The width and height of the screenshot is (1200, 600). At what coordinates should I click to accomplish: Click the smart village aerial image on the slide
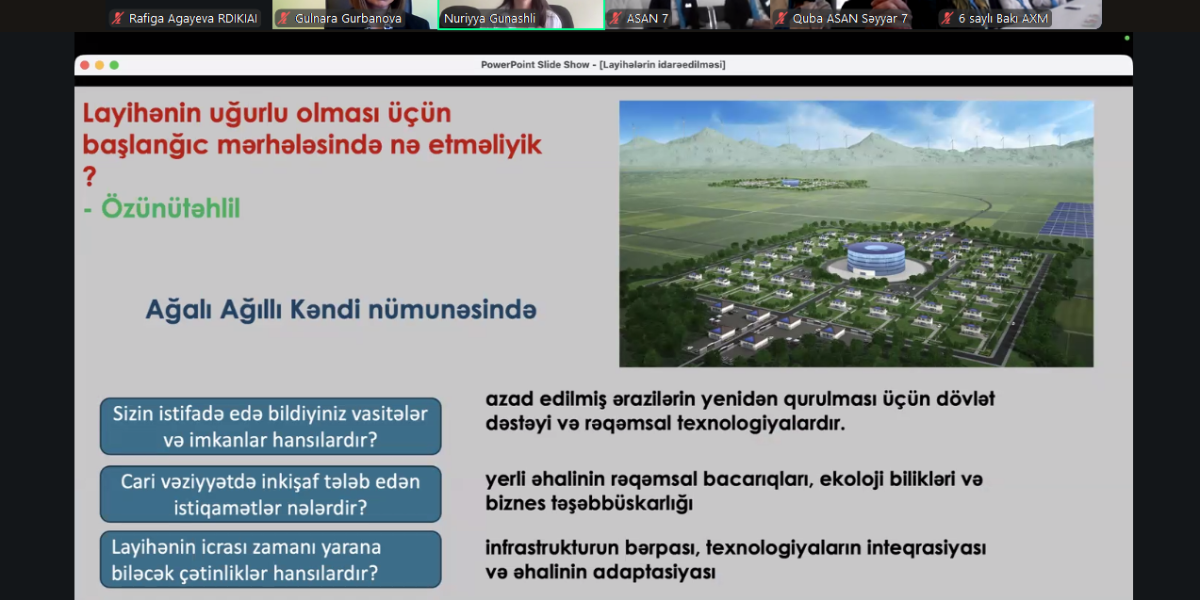coord(856,233)
